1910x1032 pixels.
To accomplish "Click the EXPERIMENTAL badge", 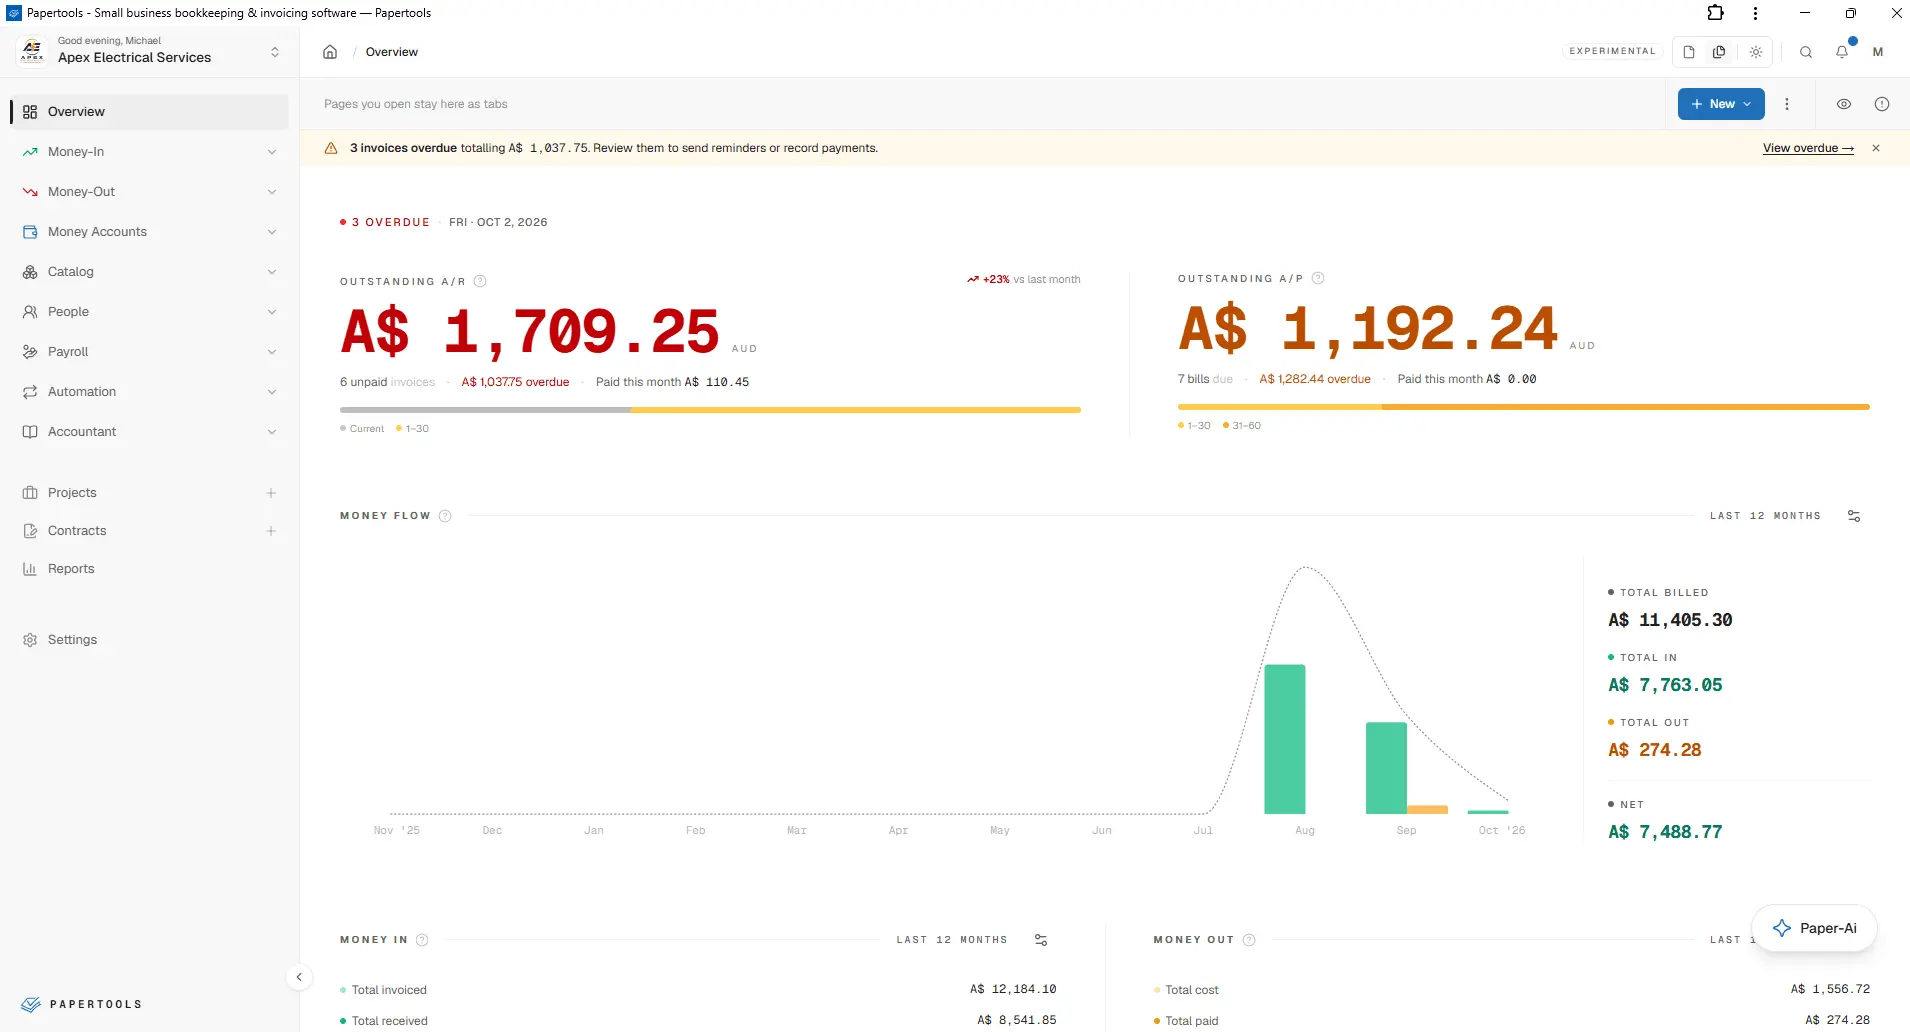I will [x=1612, y=51].
